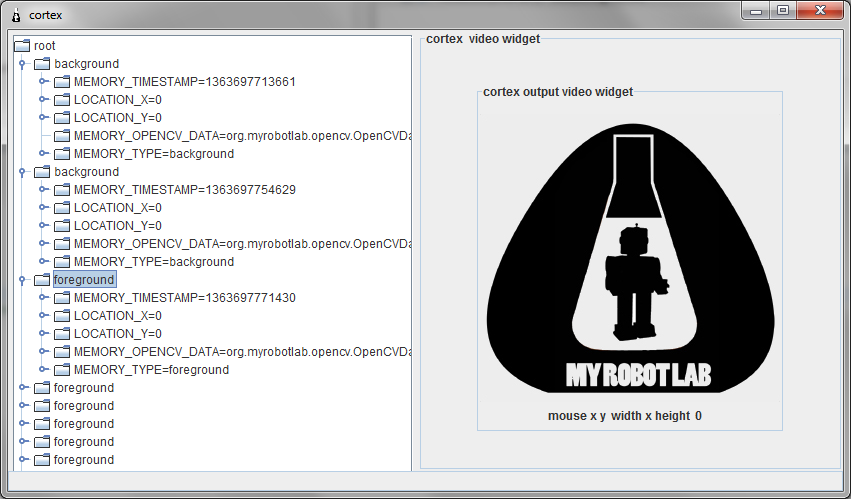Click folder icon of LOCATION_X=0 in the highlighted foreground group
This screenshot has width=851, height=499.
pyautogui.click(x=62, y=316)
